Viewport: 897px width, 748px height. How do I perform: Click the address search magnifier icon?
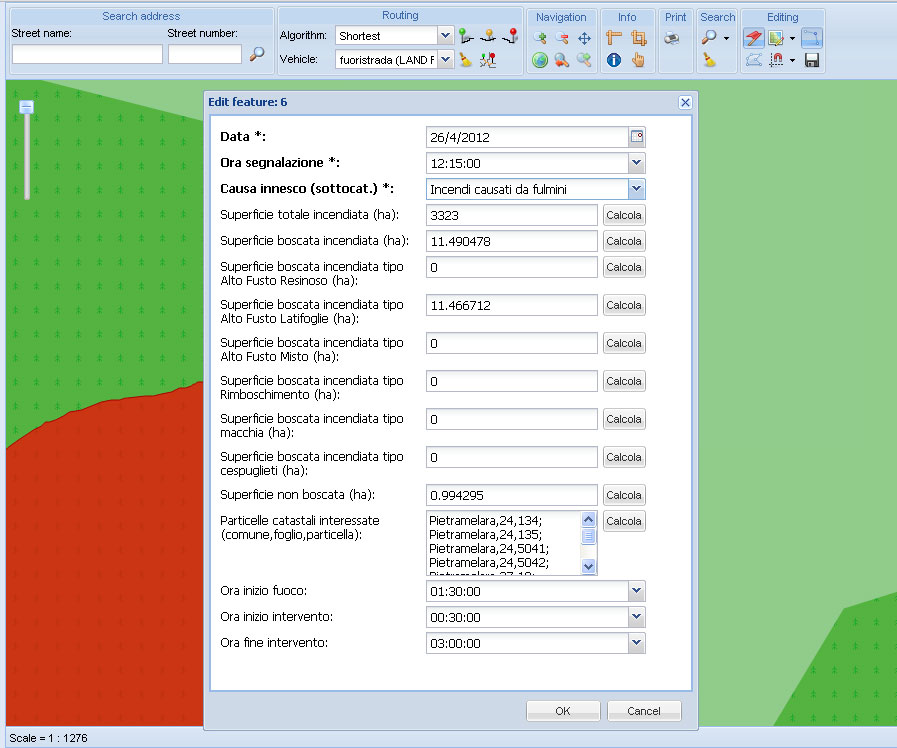click(x=257, y=55)
